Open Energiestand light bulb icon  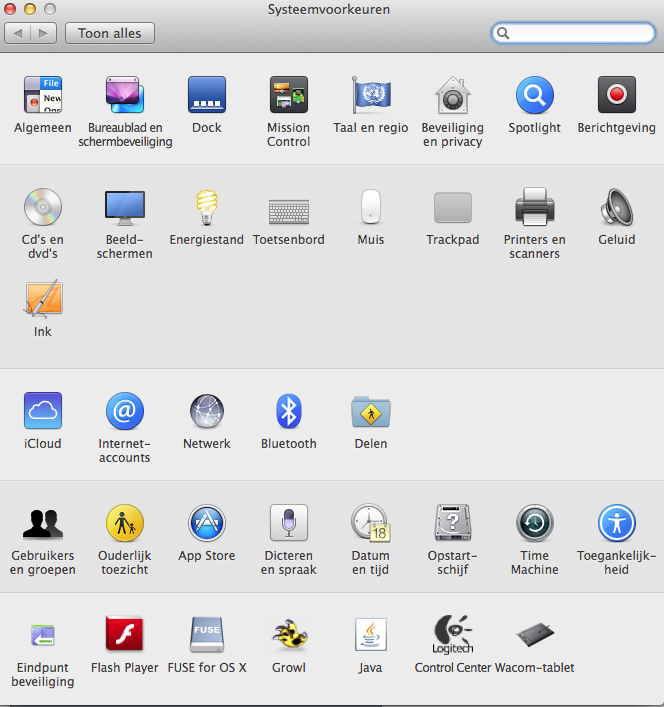click(x=207, y=207)
